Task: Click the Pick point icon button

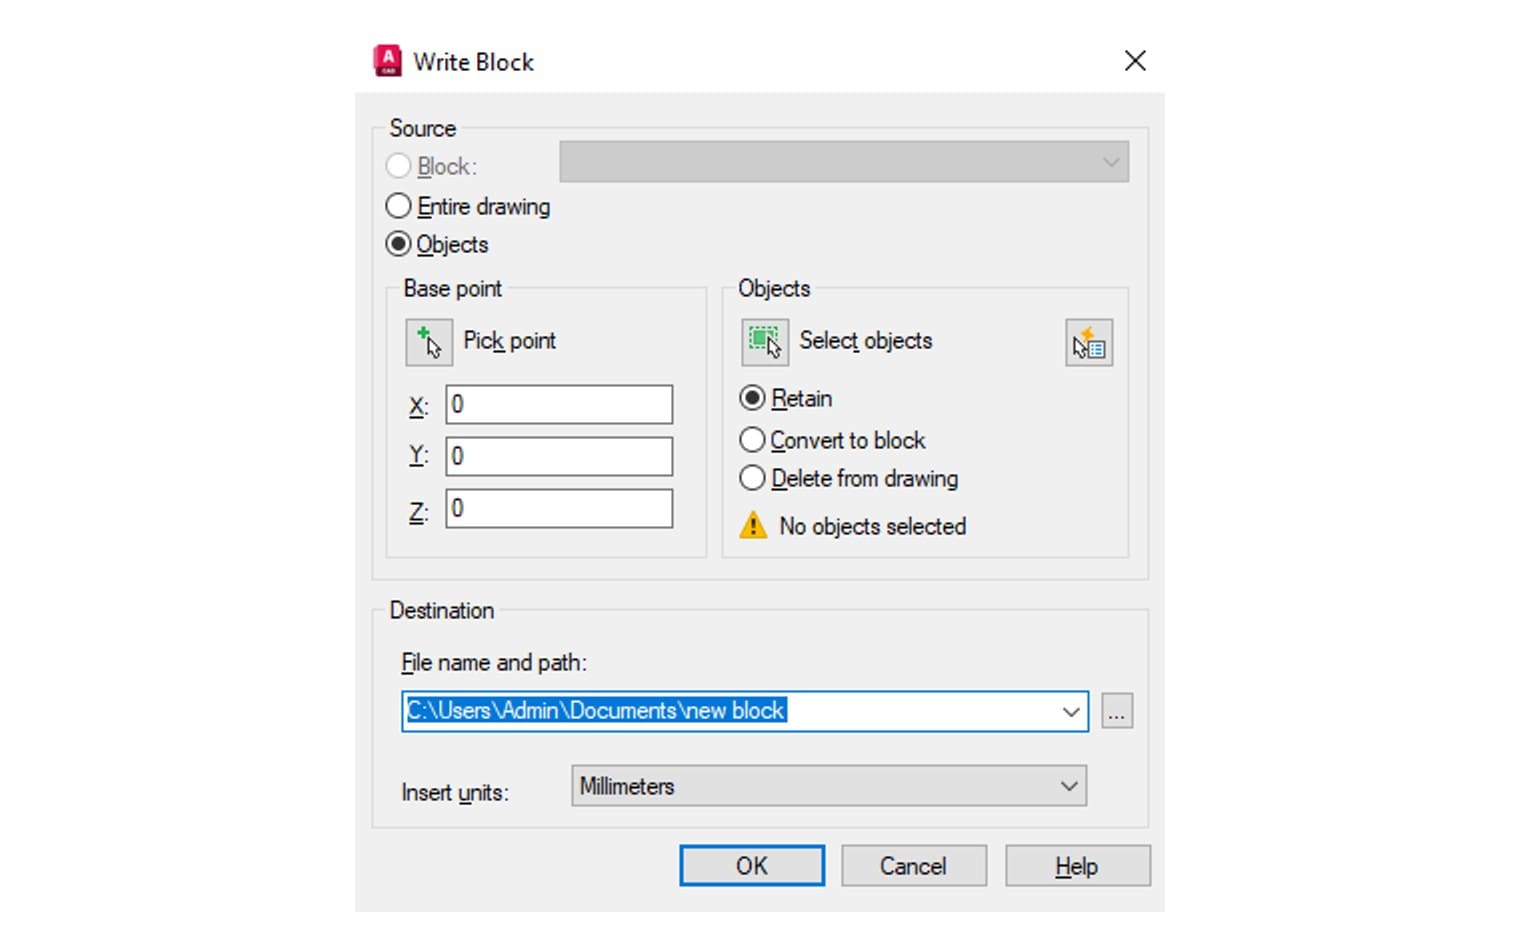Action: click(429, 342)
